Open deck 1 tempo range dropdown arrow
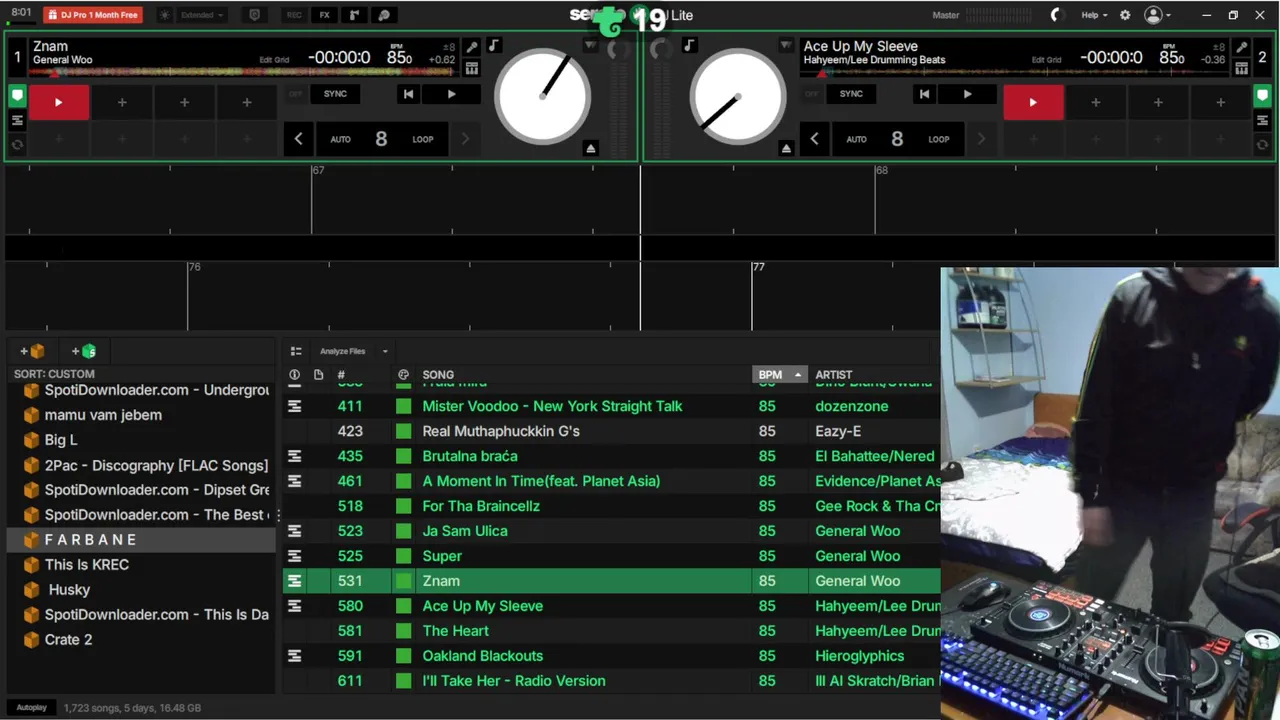 click(590, 45)
